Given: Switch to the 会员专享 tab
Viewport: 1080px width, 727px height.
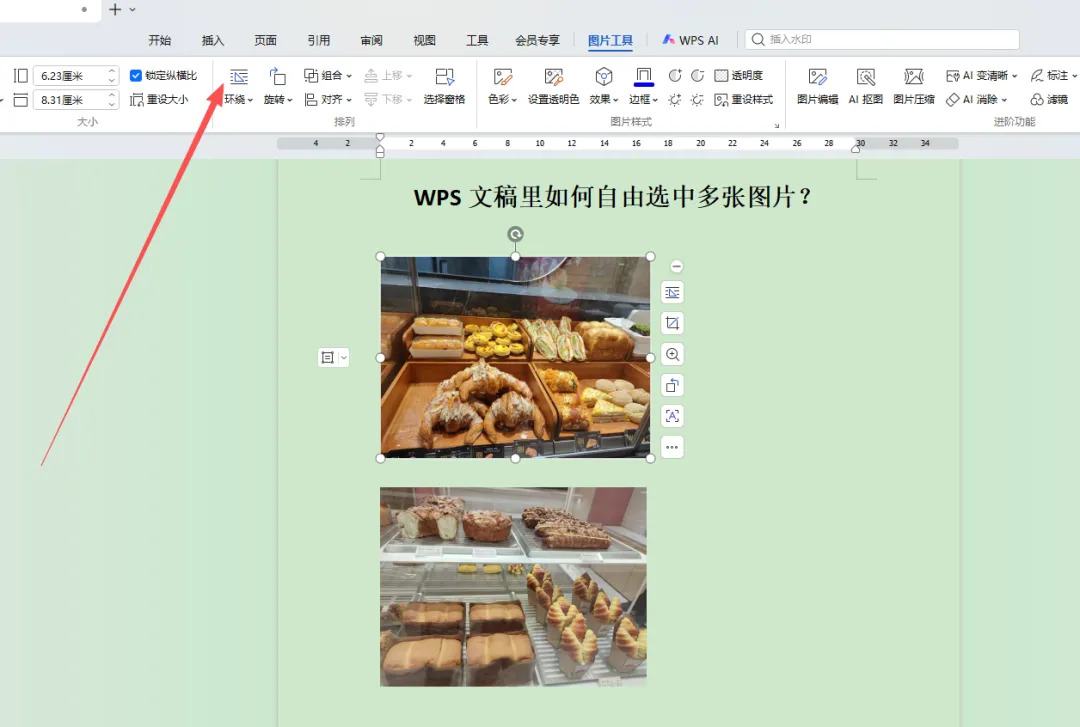Looking at the screenshot, I should 537,40.
